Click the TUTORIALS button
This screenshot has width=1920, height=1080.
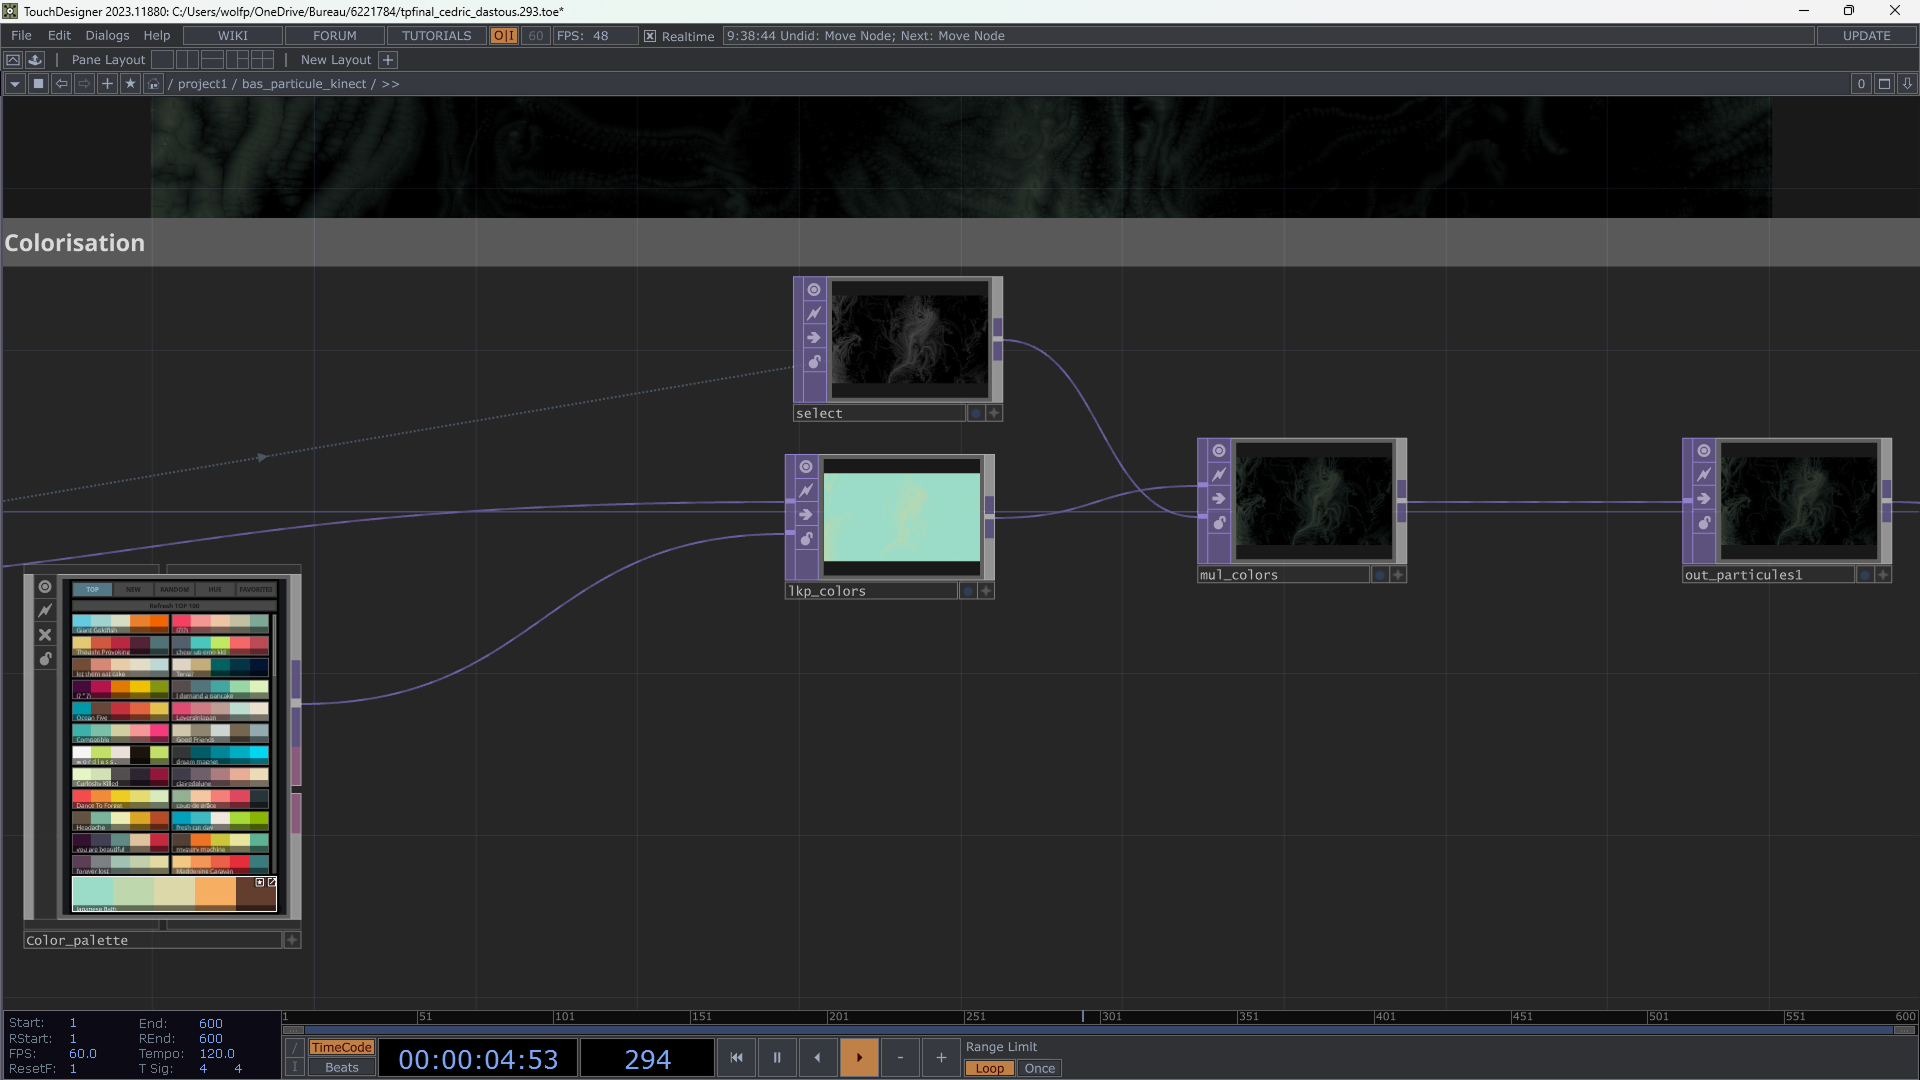[436, 36]
